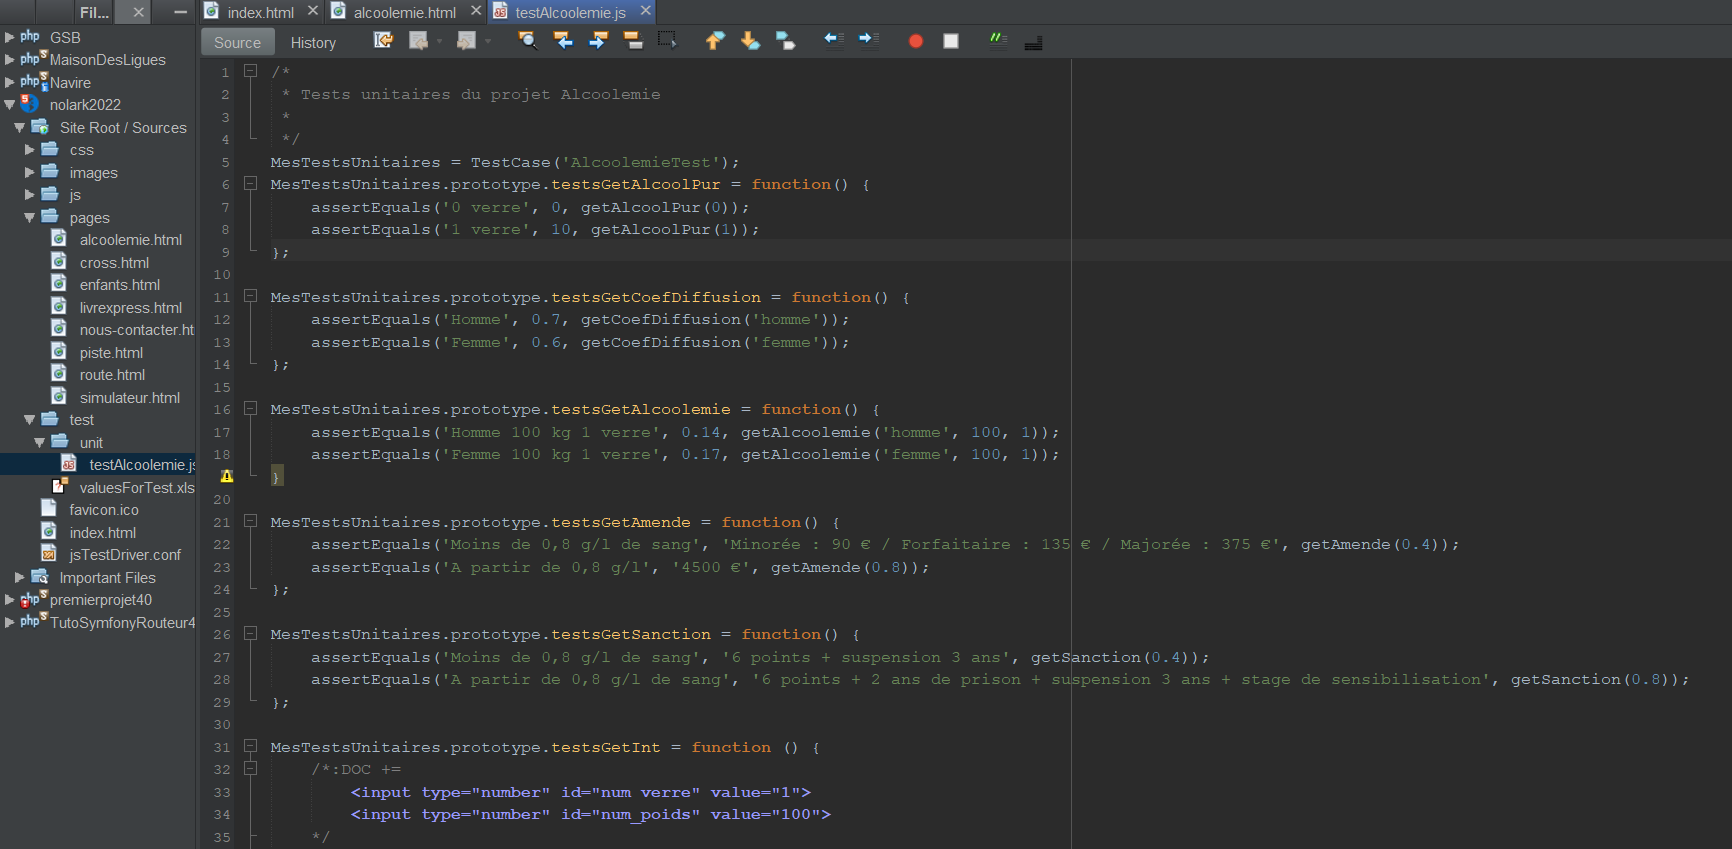1732x849 pixels.
Task: Go to Previous Bookmark icon
Action: coord(714,41)
